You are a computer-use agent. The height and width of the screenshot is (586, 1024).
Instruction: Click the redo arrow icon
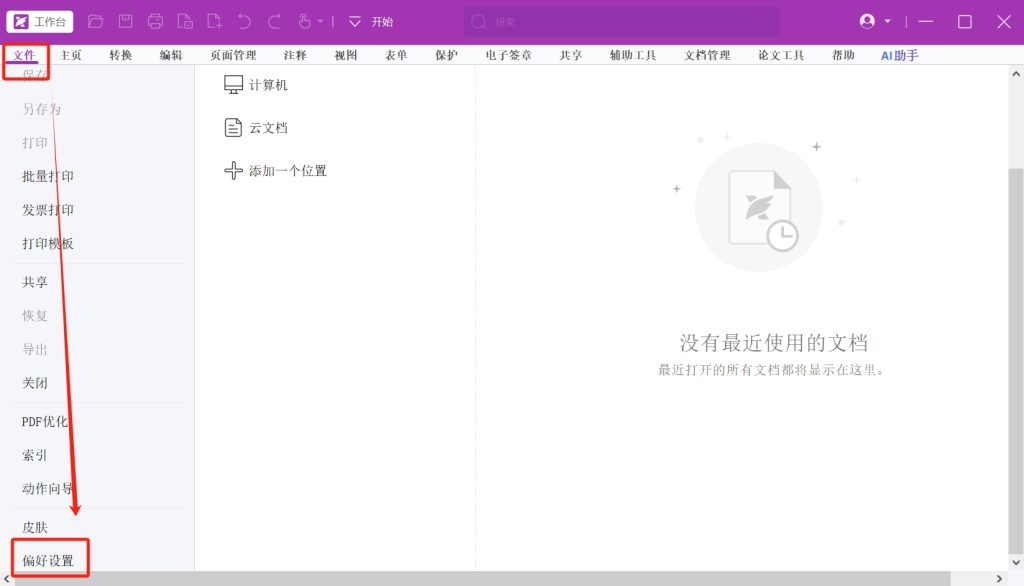pyautogui.click(x=274, y=21)
